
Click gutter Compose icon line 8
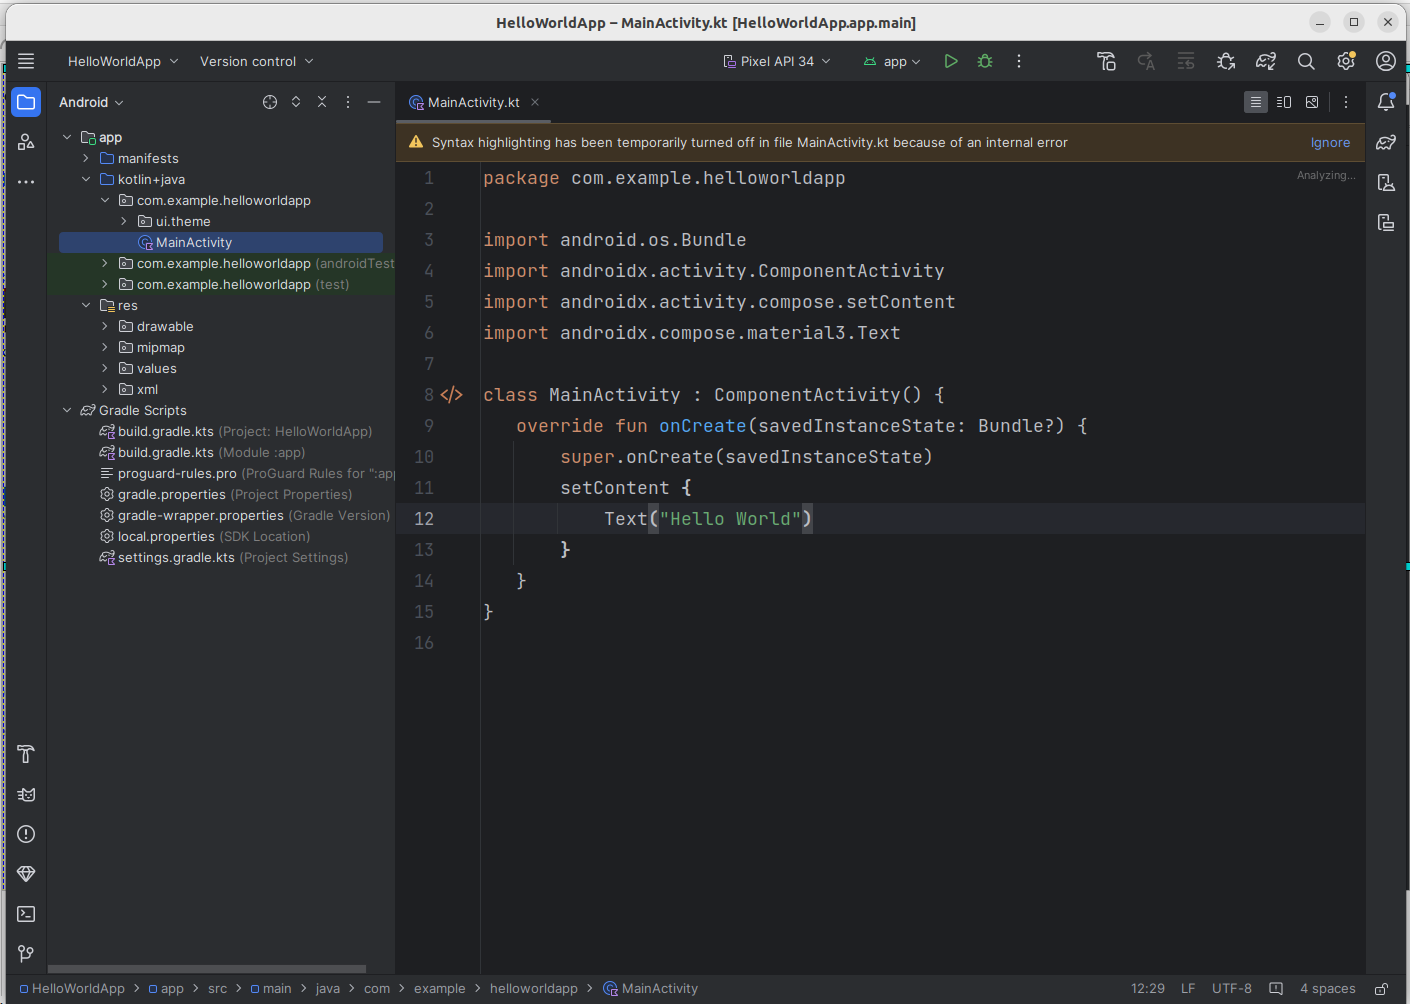[x=452, y=395]
